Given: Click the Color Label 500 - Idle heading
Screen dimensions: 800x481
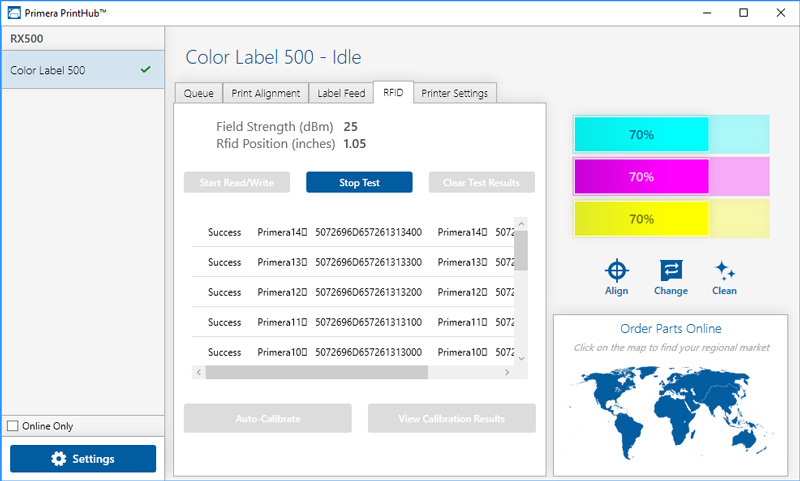Looking at the screenshot, I should (x=273, y=57).
